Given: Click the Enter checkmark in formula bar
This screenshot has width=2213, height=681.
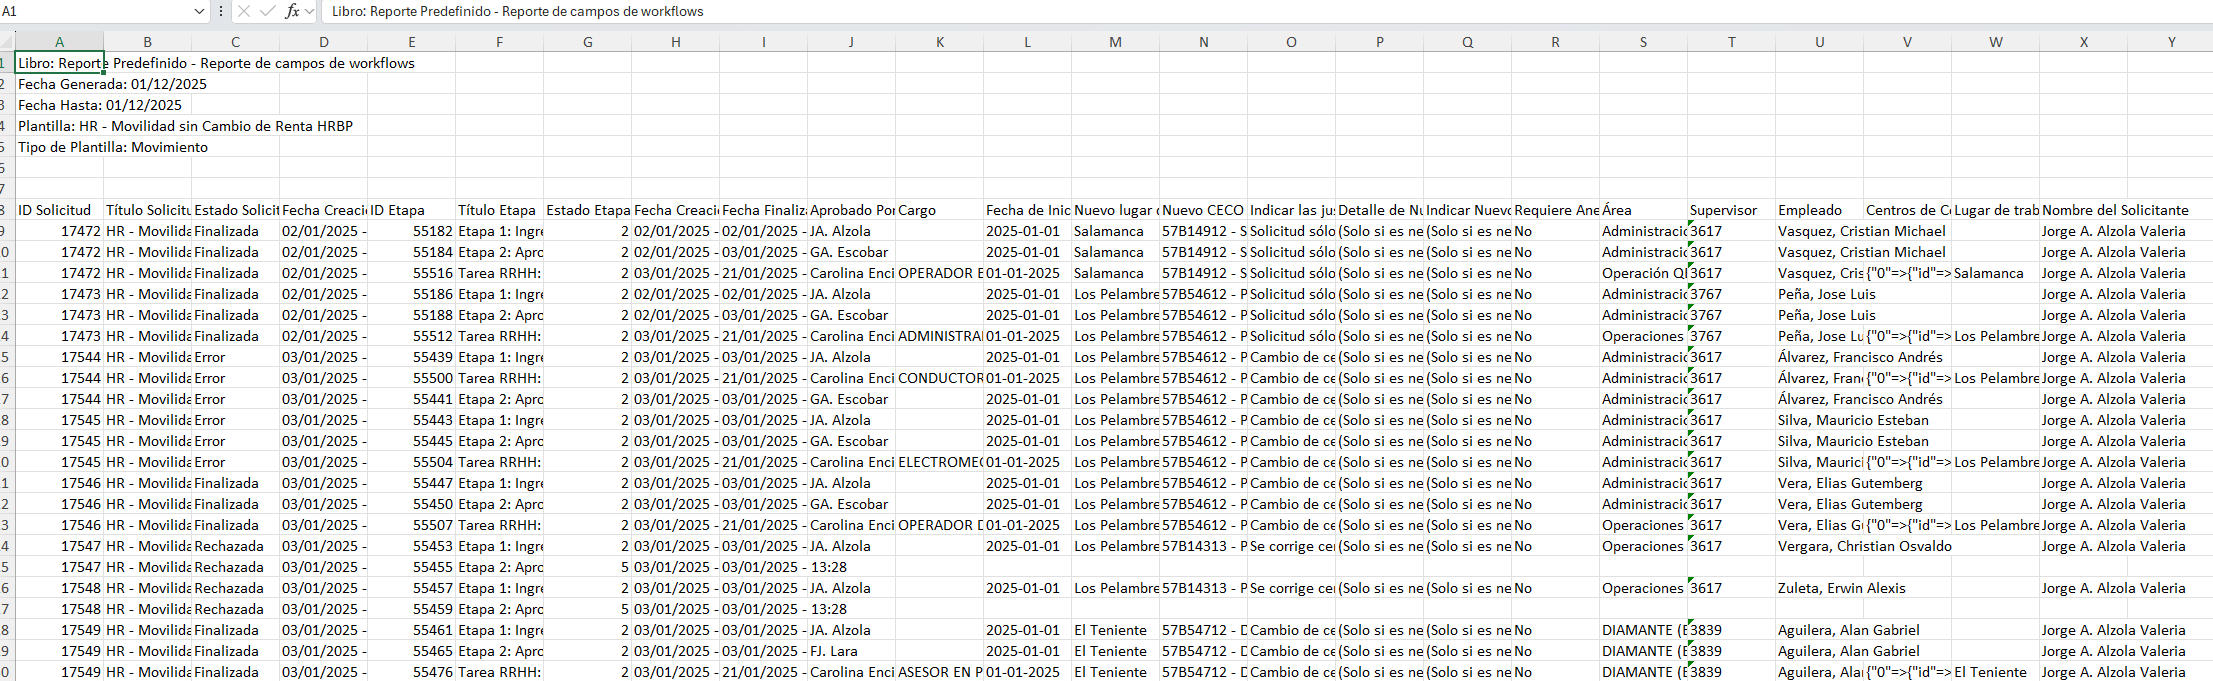Looking at the screenshot, I should 267,11.
